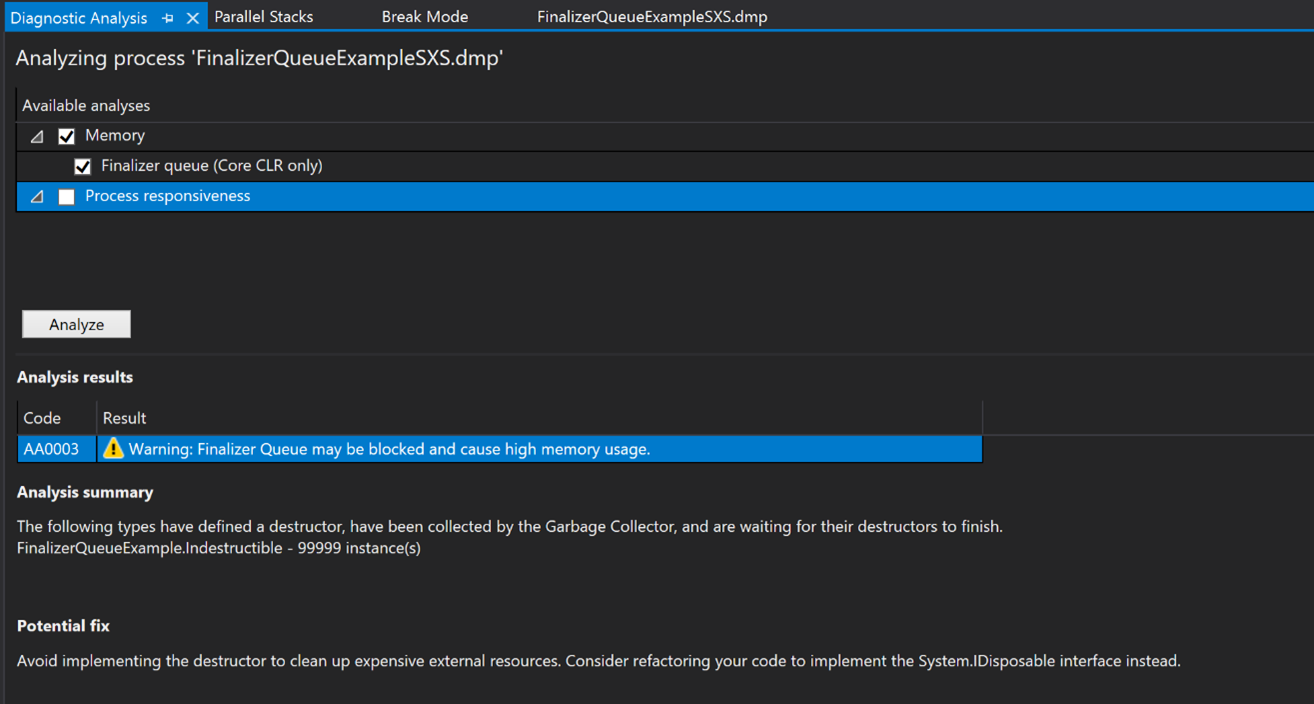
Task: Click the Result column header
Action: 125,417
